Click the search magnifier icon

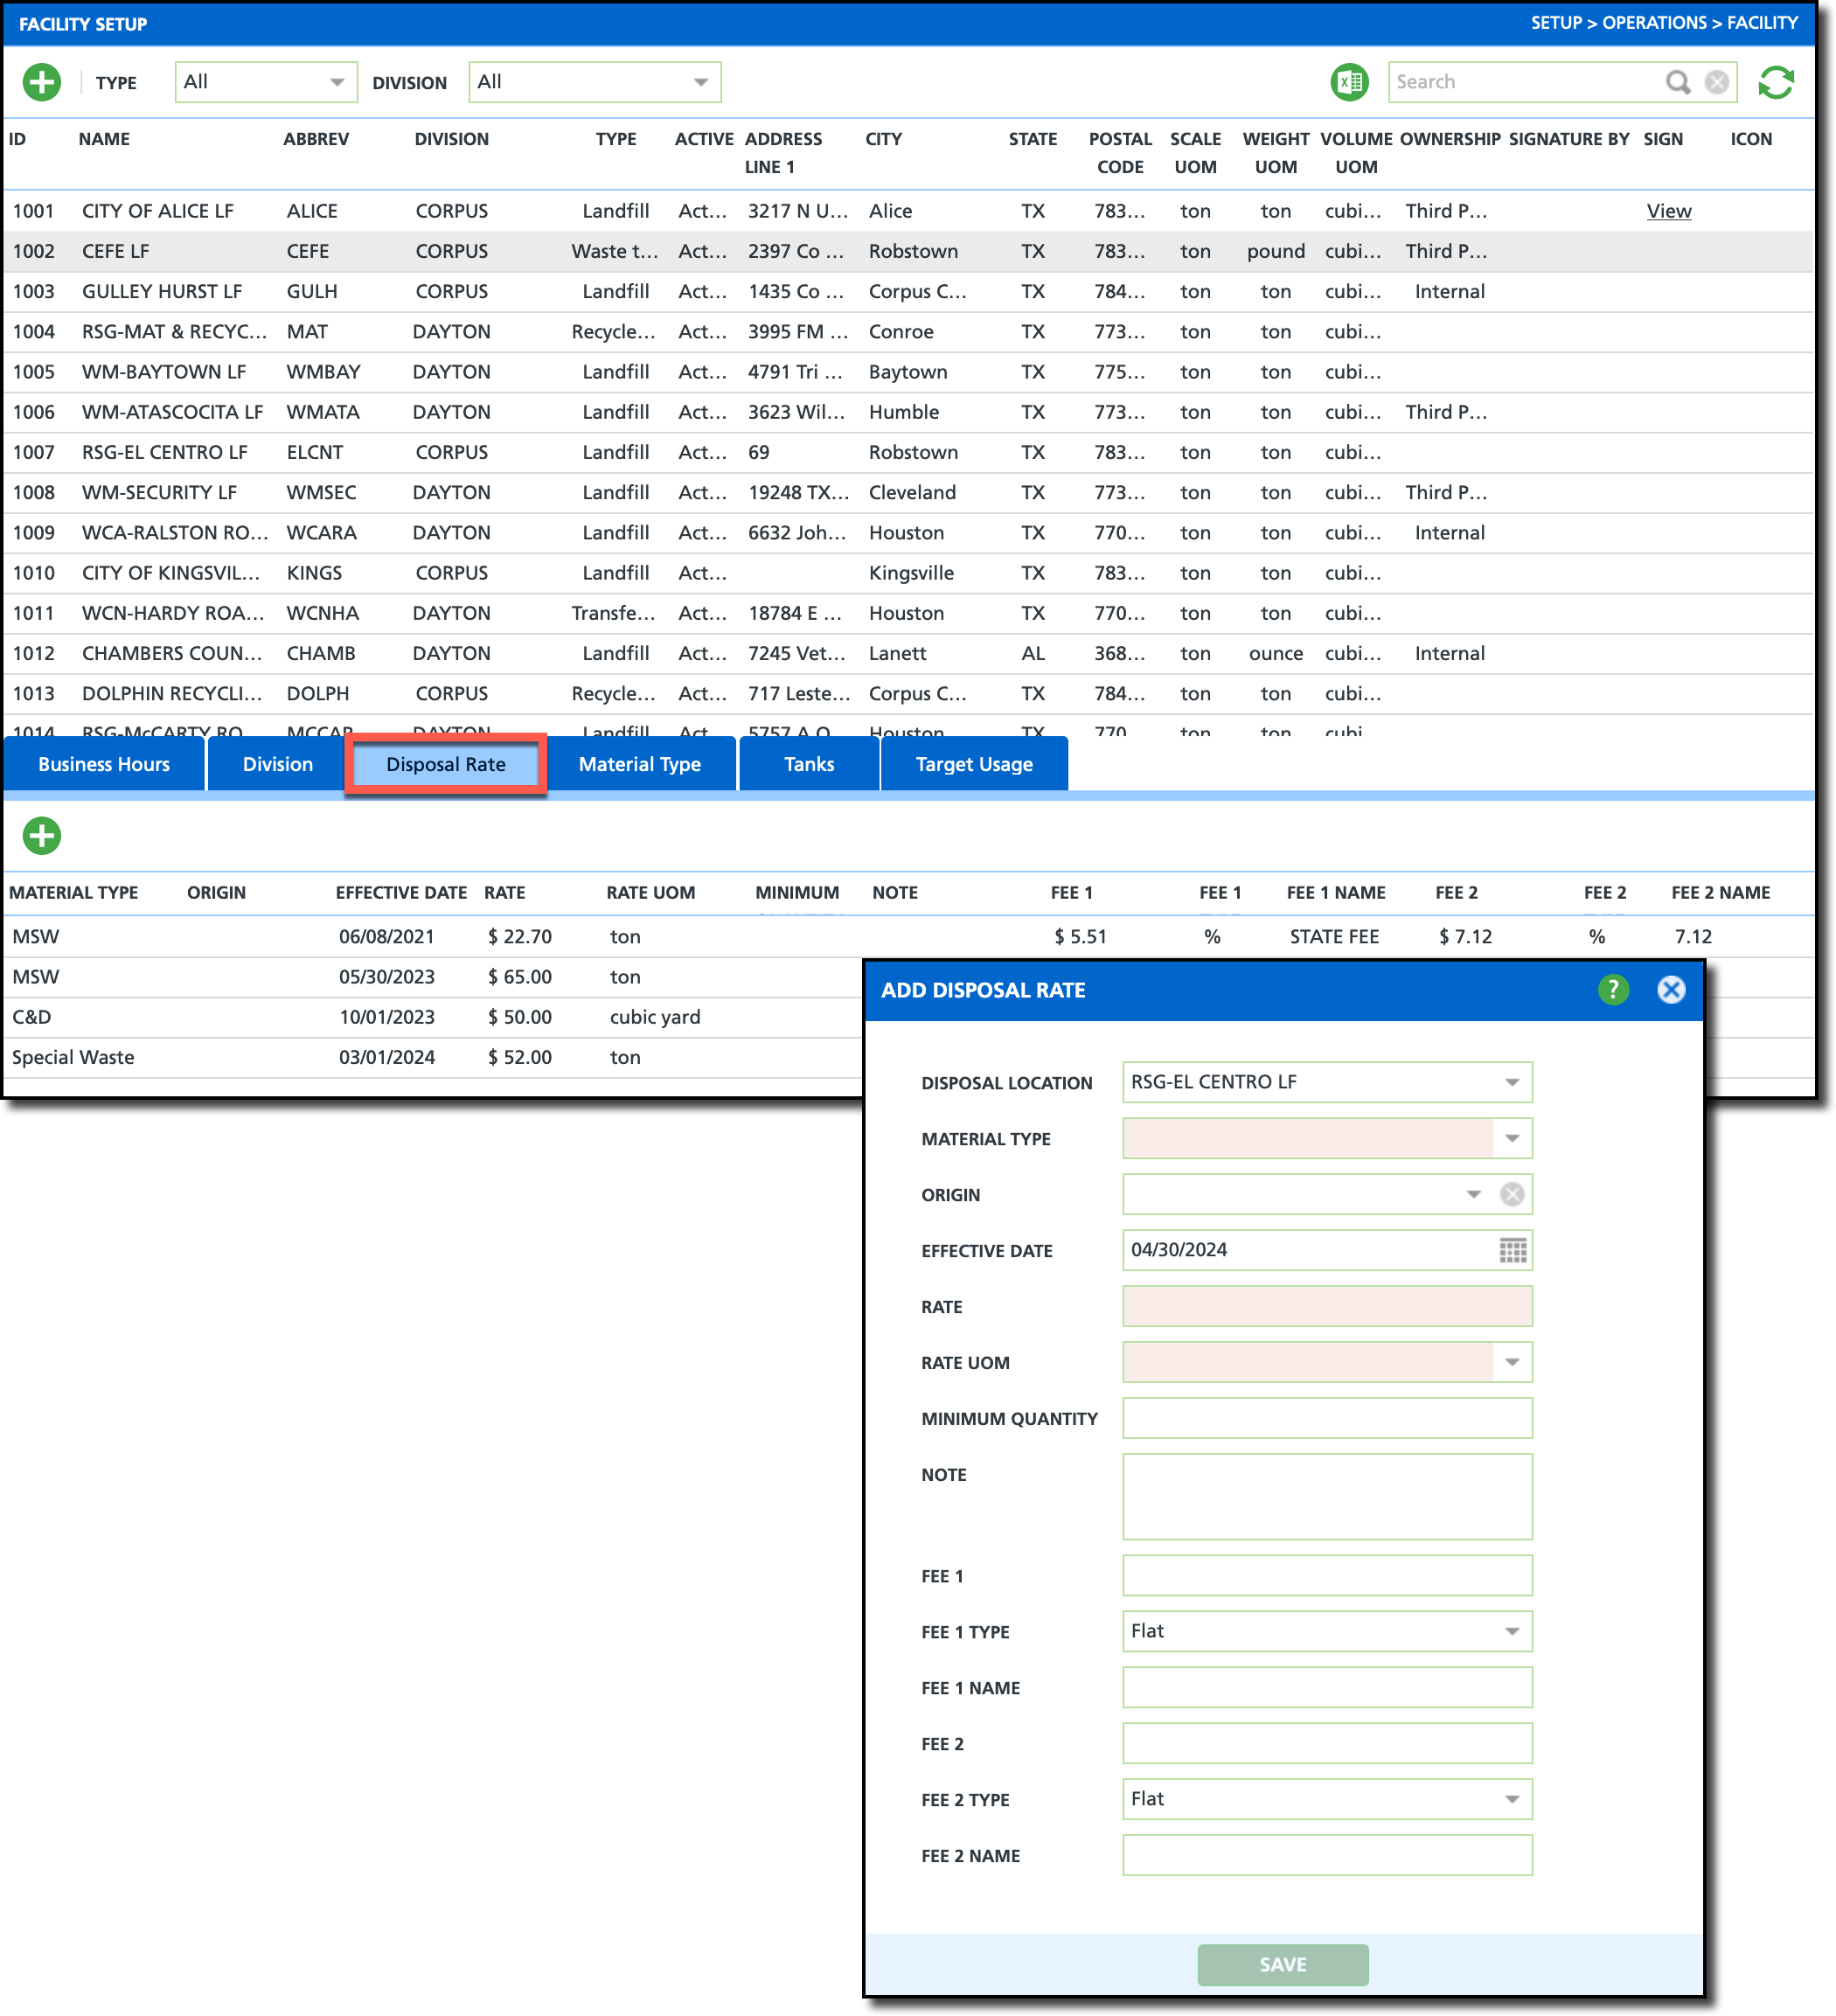(1677, 82)
